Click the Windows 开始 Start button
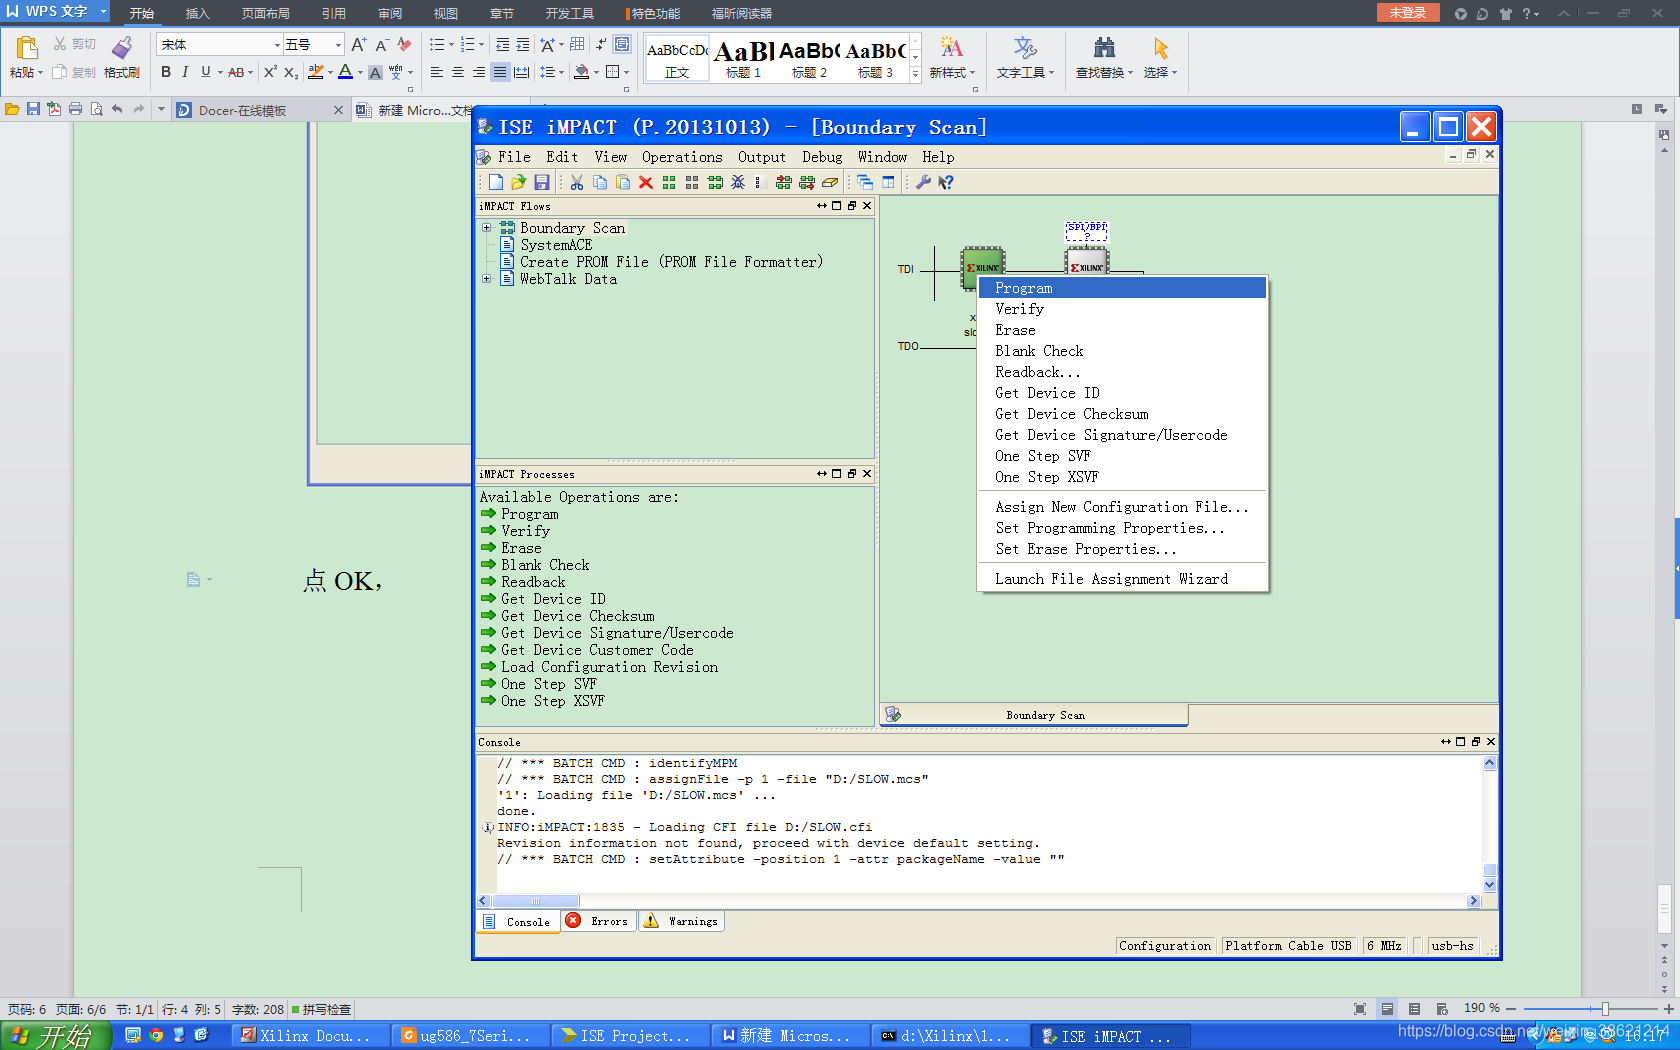This screenshot has height=1050, width=1680. click(x=56, y=1036)
